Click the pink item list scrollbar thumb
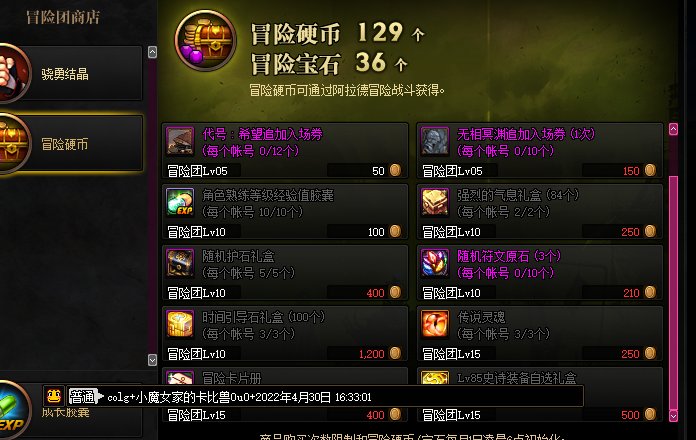This screenshot has width=696, height=440. click(x=673, y=293)
